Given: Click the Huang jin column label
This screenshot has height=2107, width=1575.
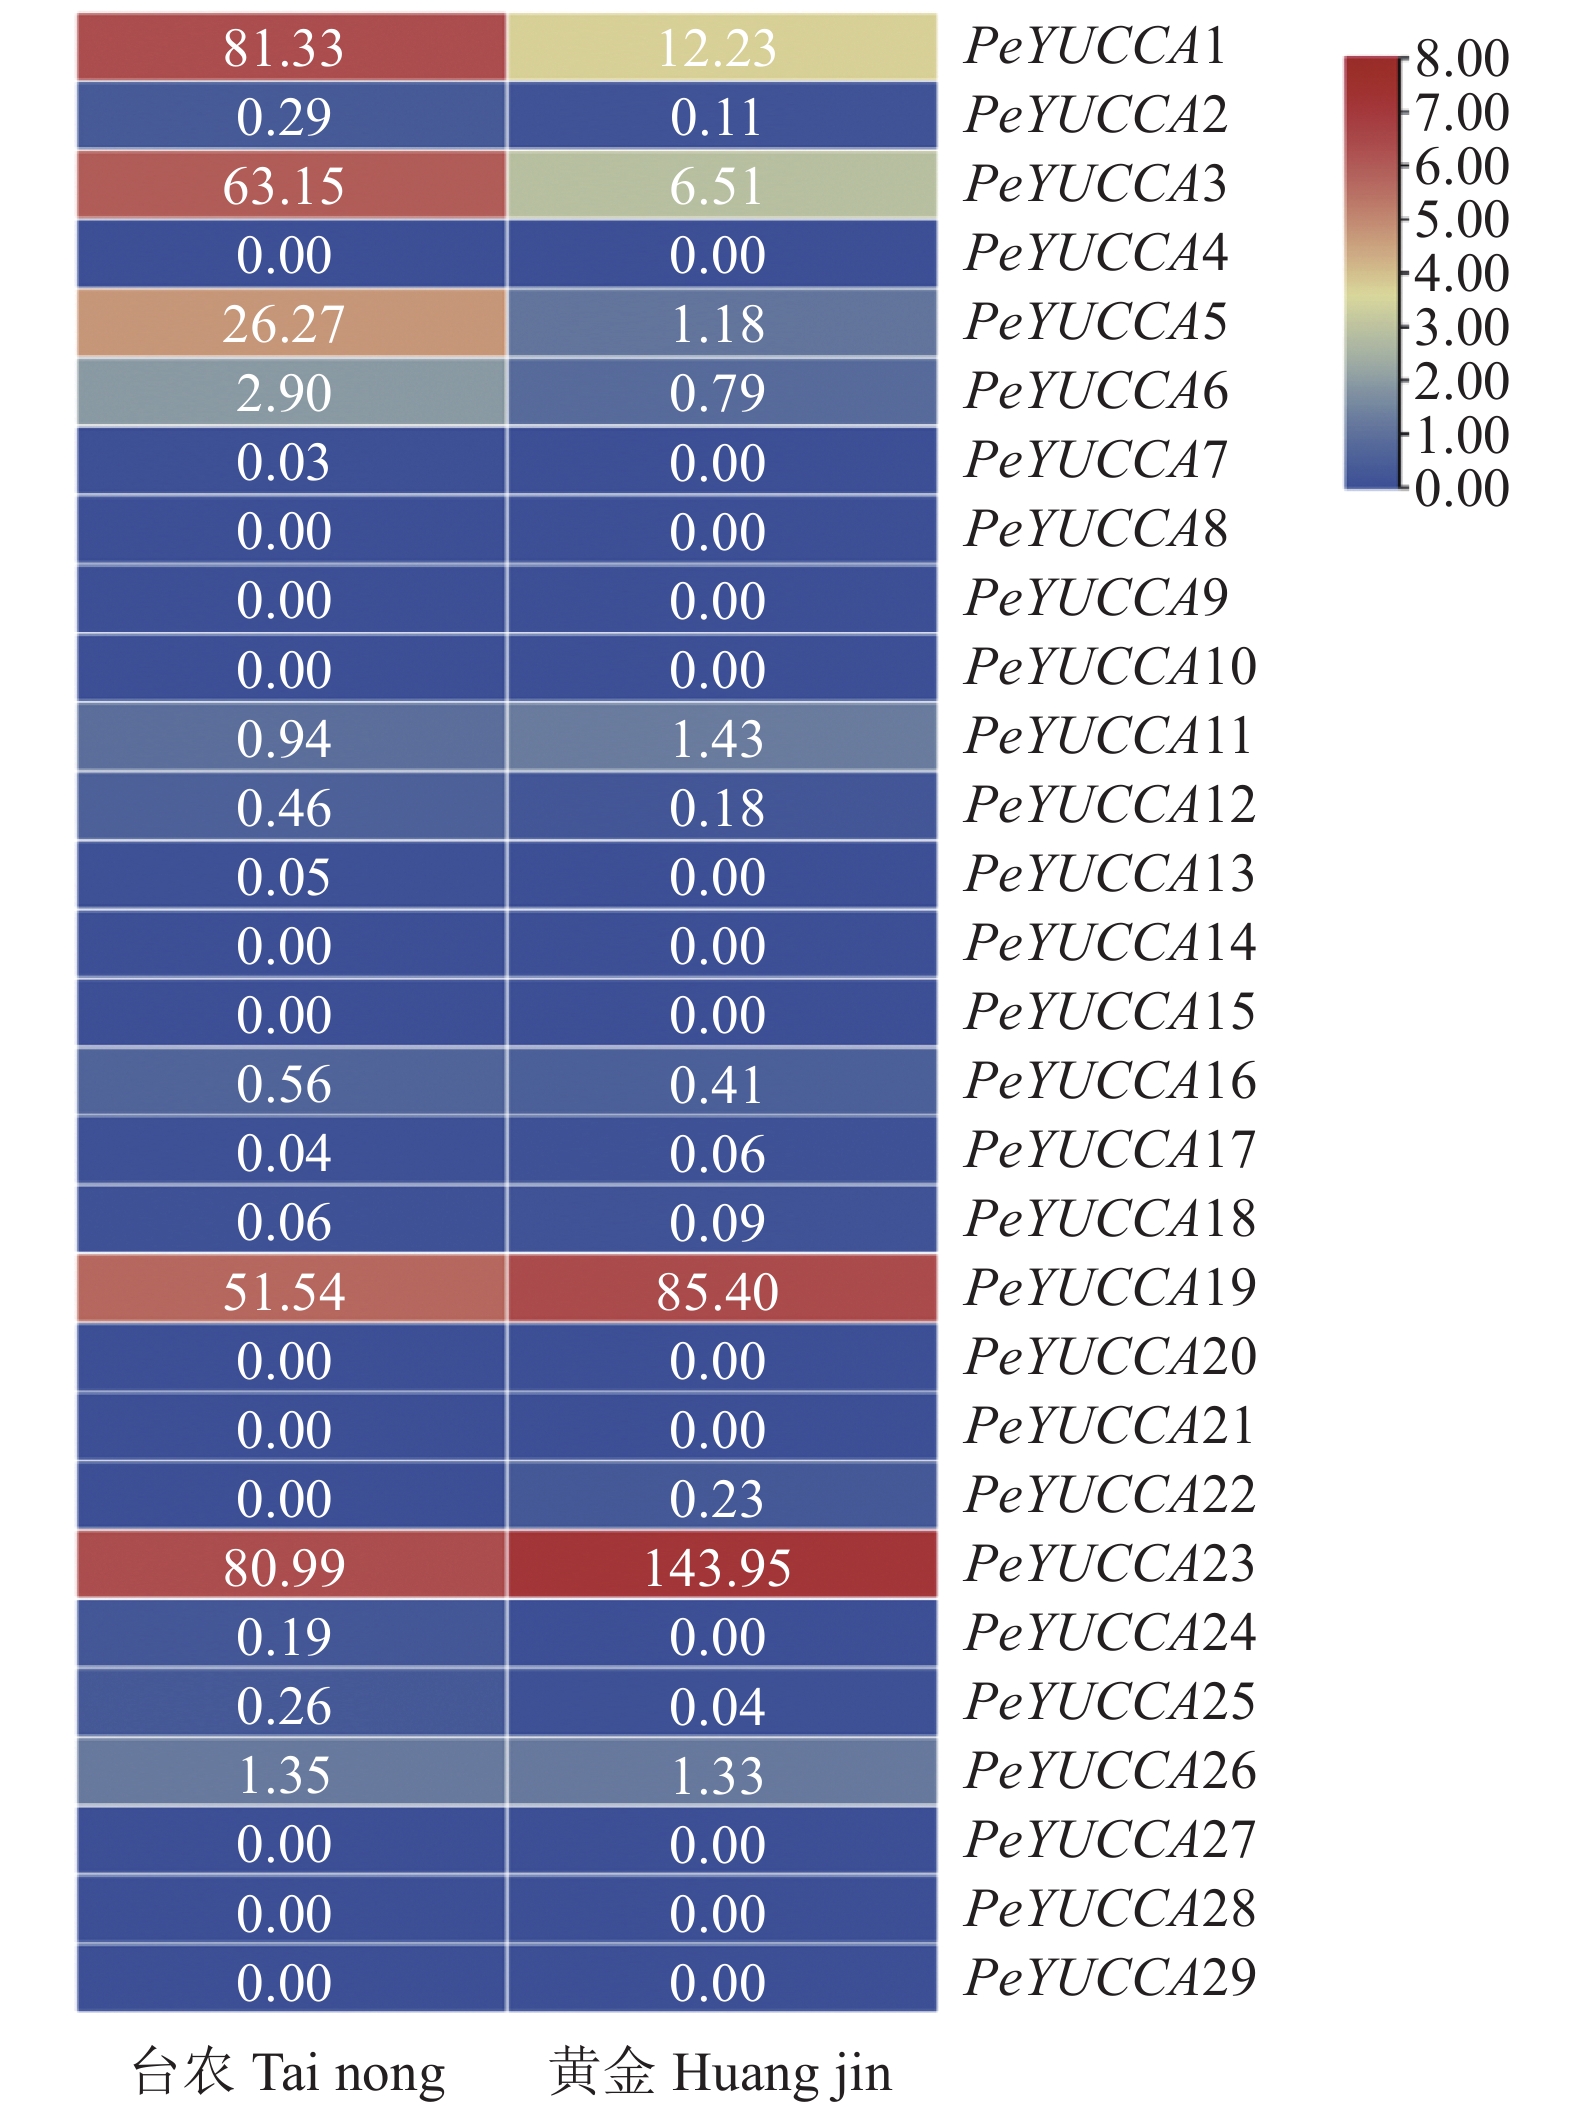Looking at the screenshot, I should point(720,2070).
